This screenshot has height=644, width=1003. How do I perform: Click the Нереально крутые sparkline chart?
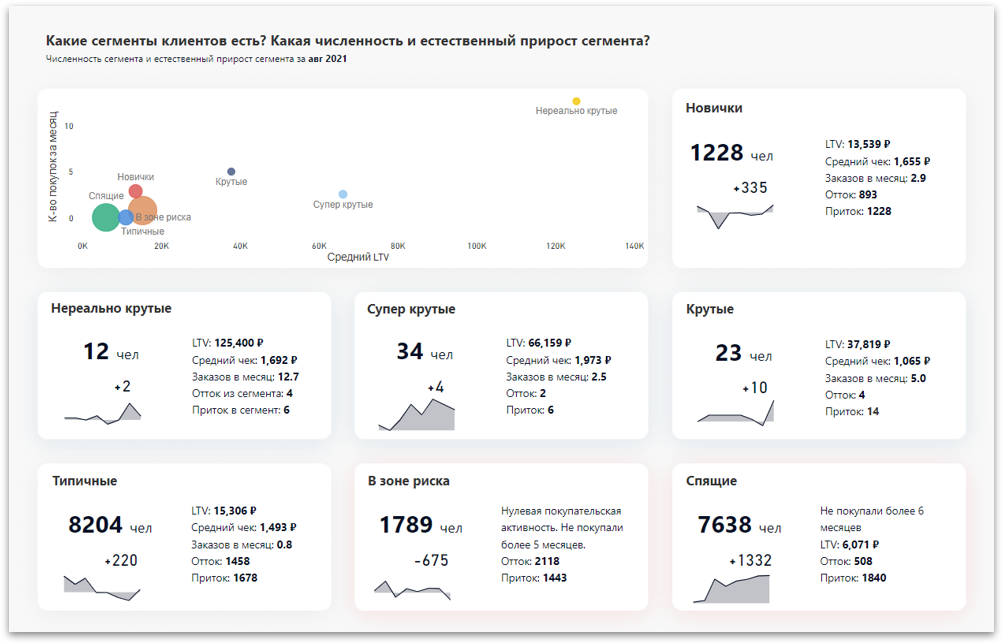(102, 413)
